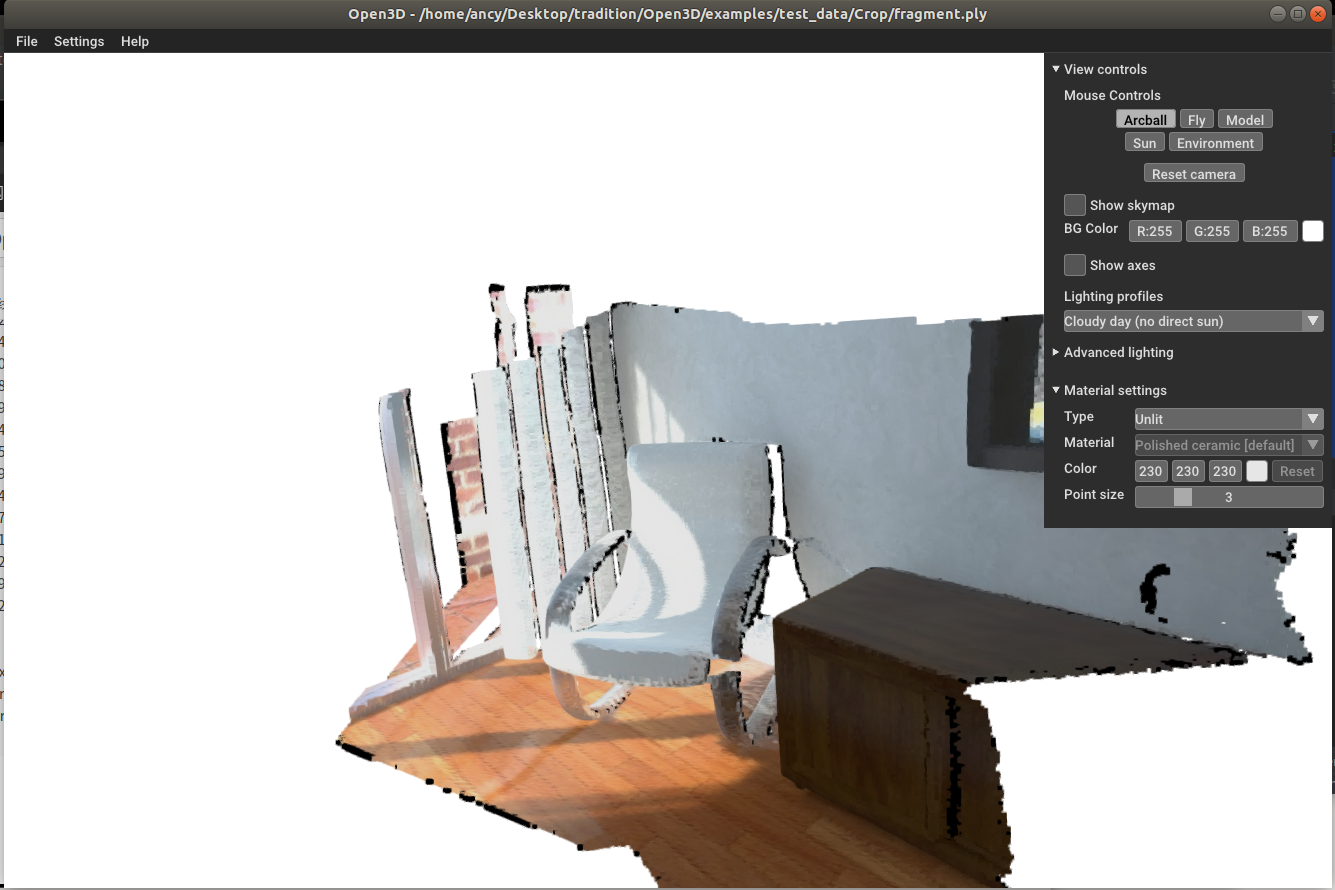This screenshot has height=890, width=1335.
Task: Select the Arcball mouse control
Action: point(1144,119)
